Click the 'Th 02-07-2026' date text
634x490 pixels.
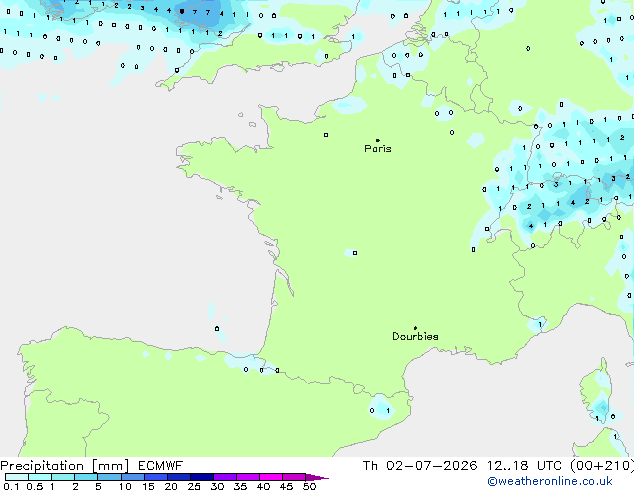click(x=420, y=466)
